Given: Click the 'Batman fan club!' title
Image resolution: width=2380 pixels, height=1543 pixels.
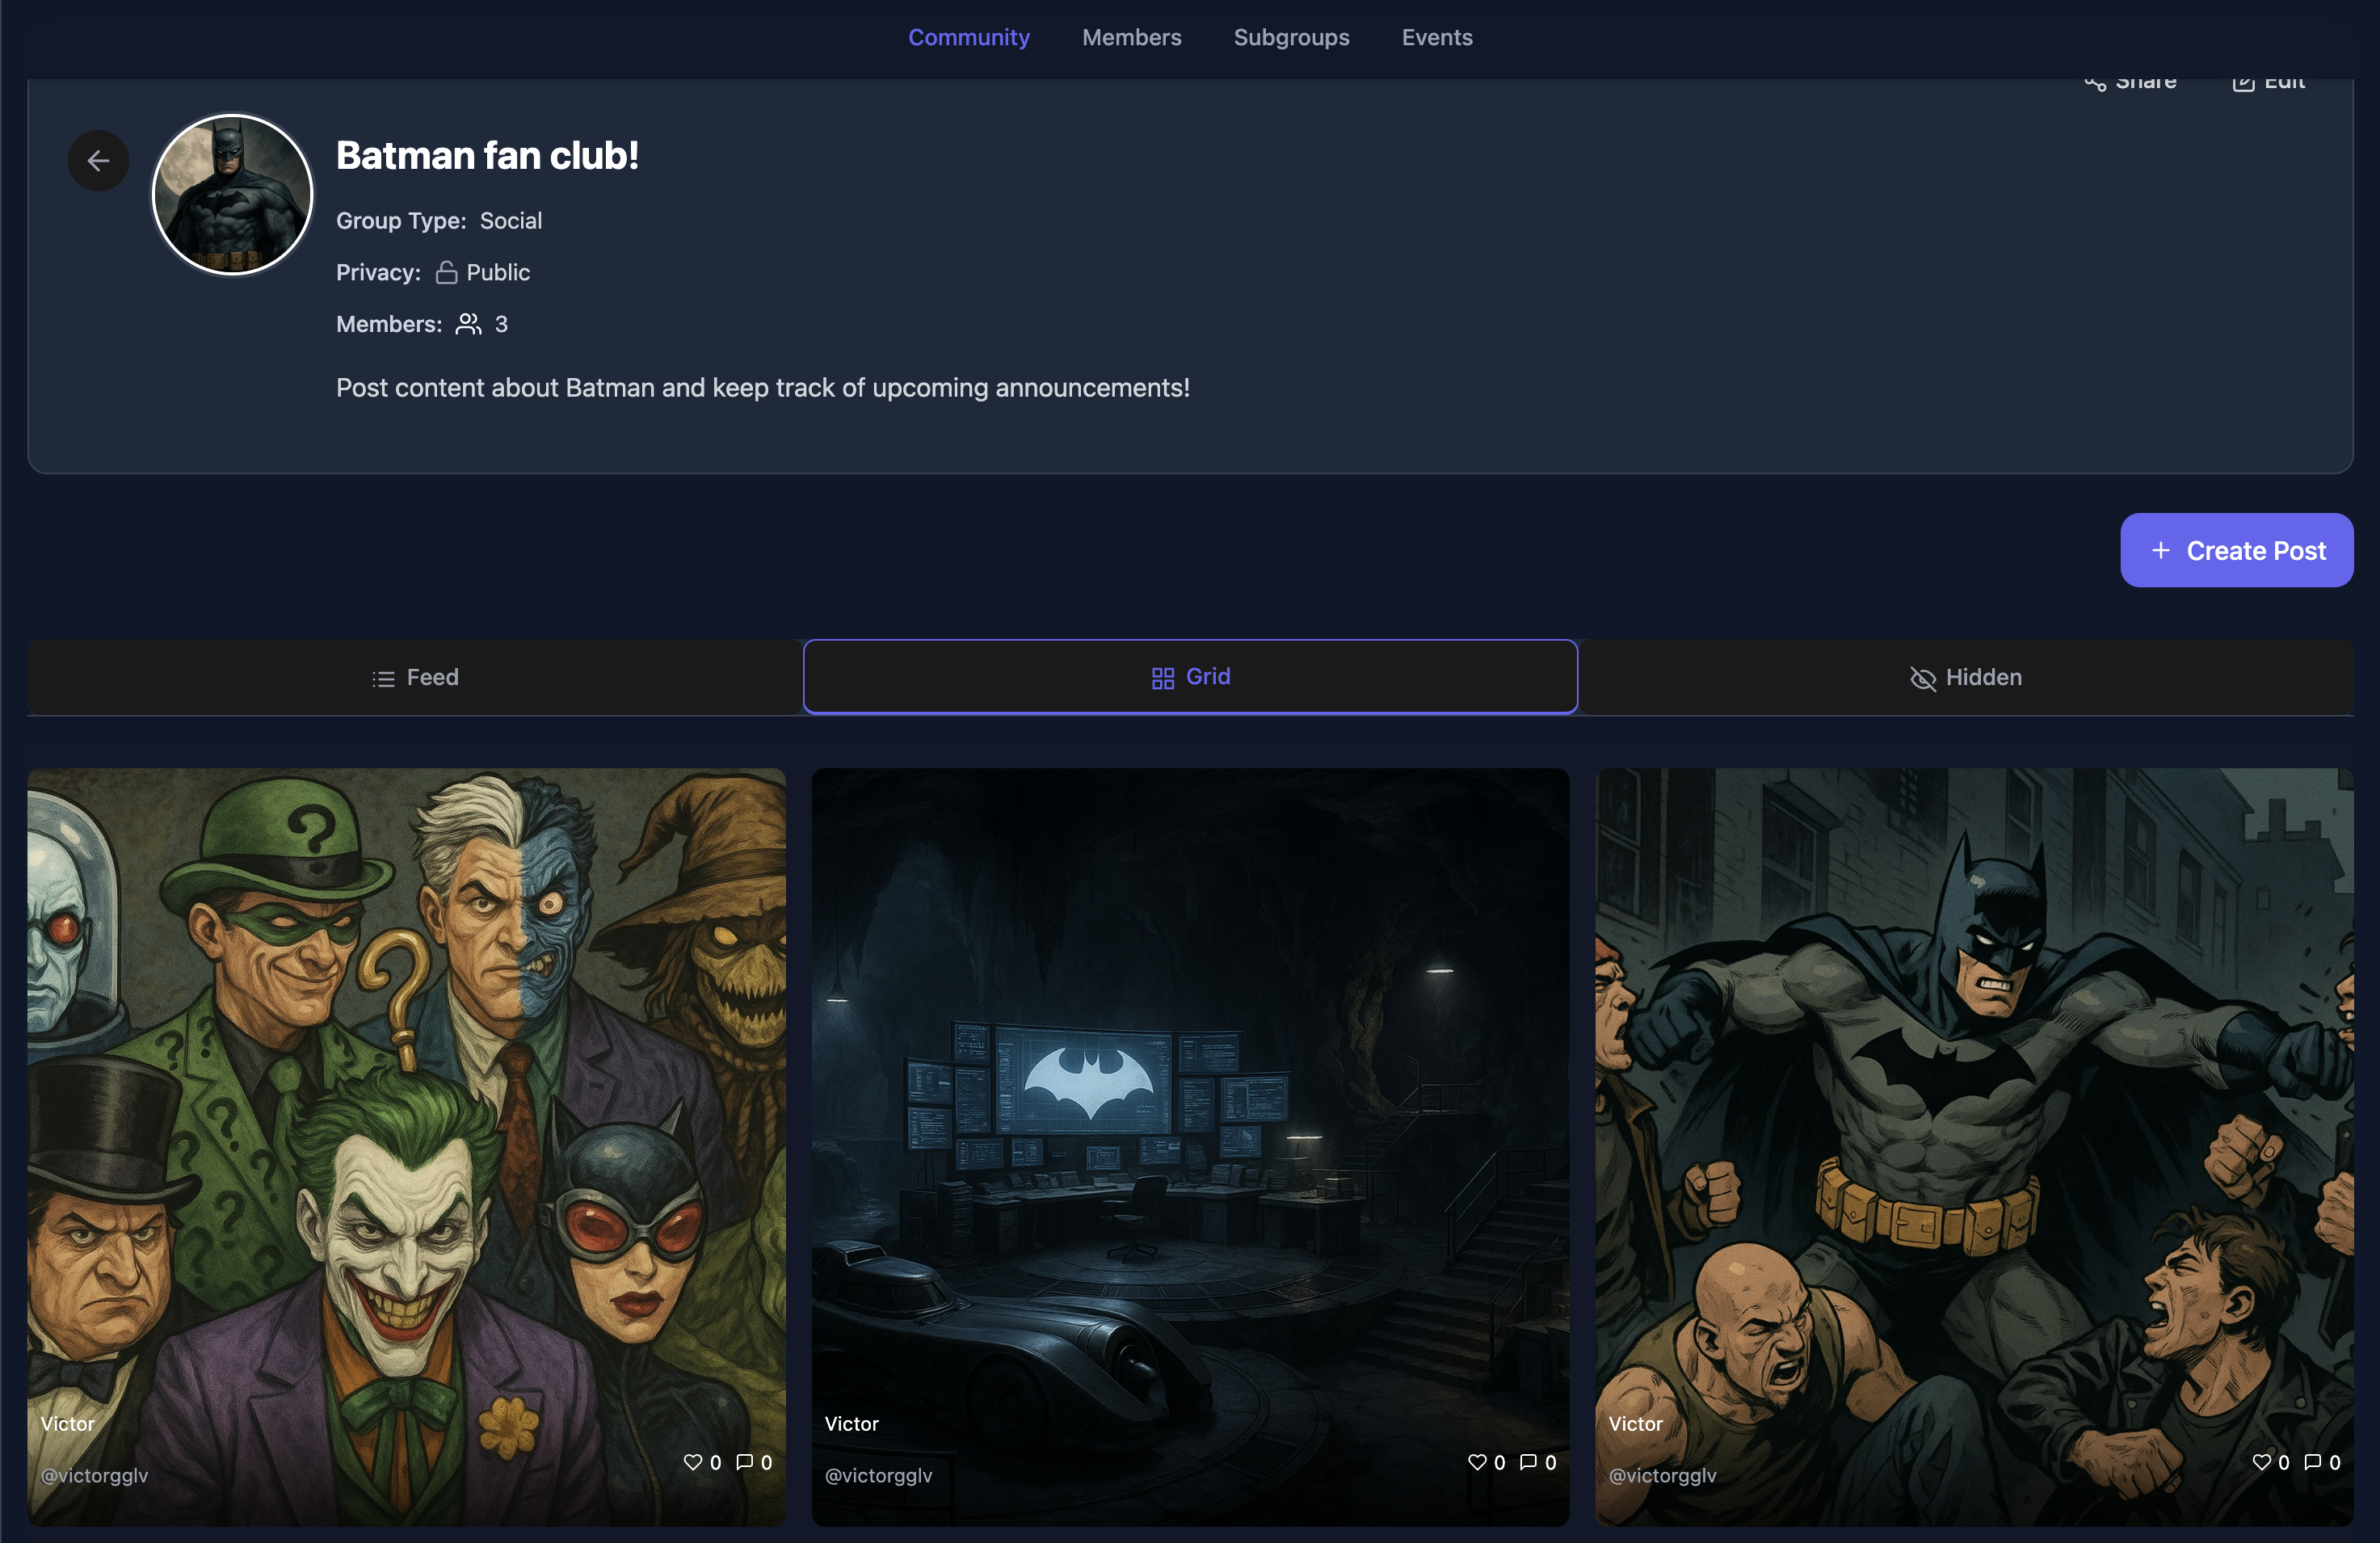Looking at the screenshot, I should 487,155.
